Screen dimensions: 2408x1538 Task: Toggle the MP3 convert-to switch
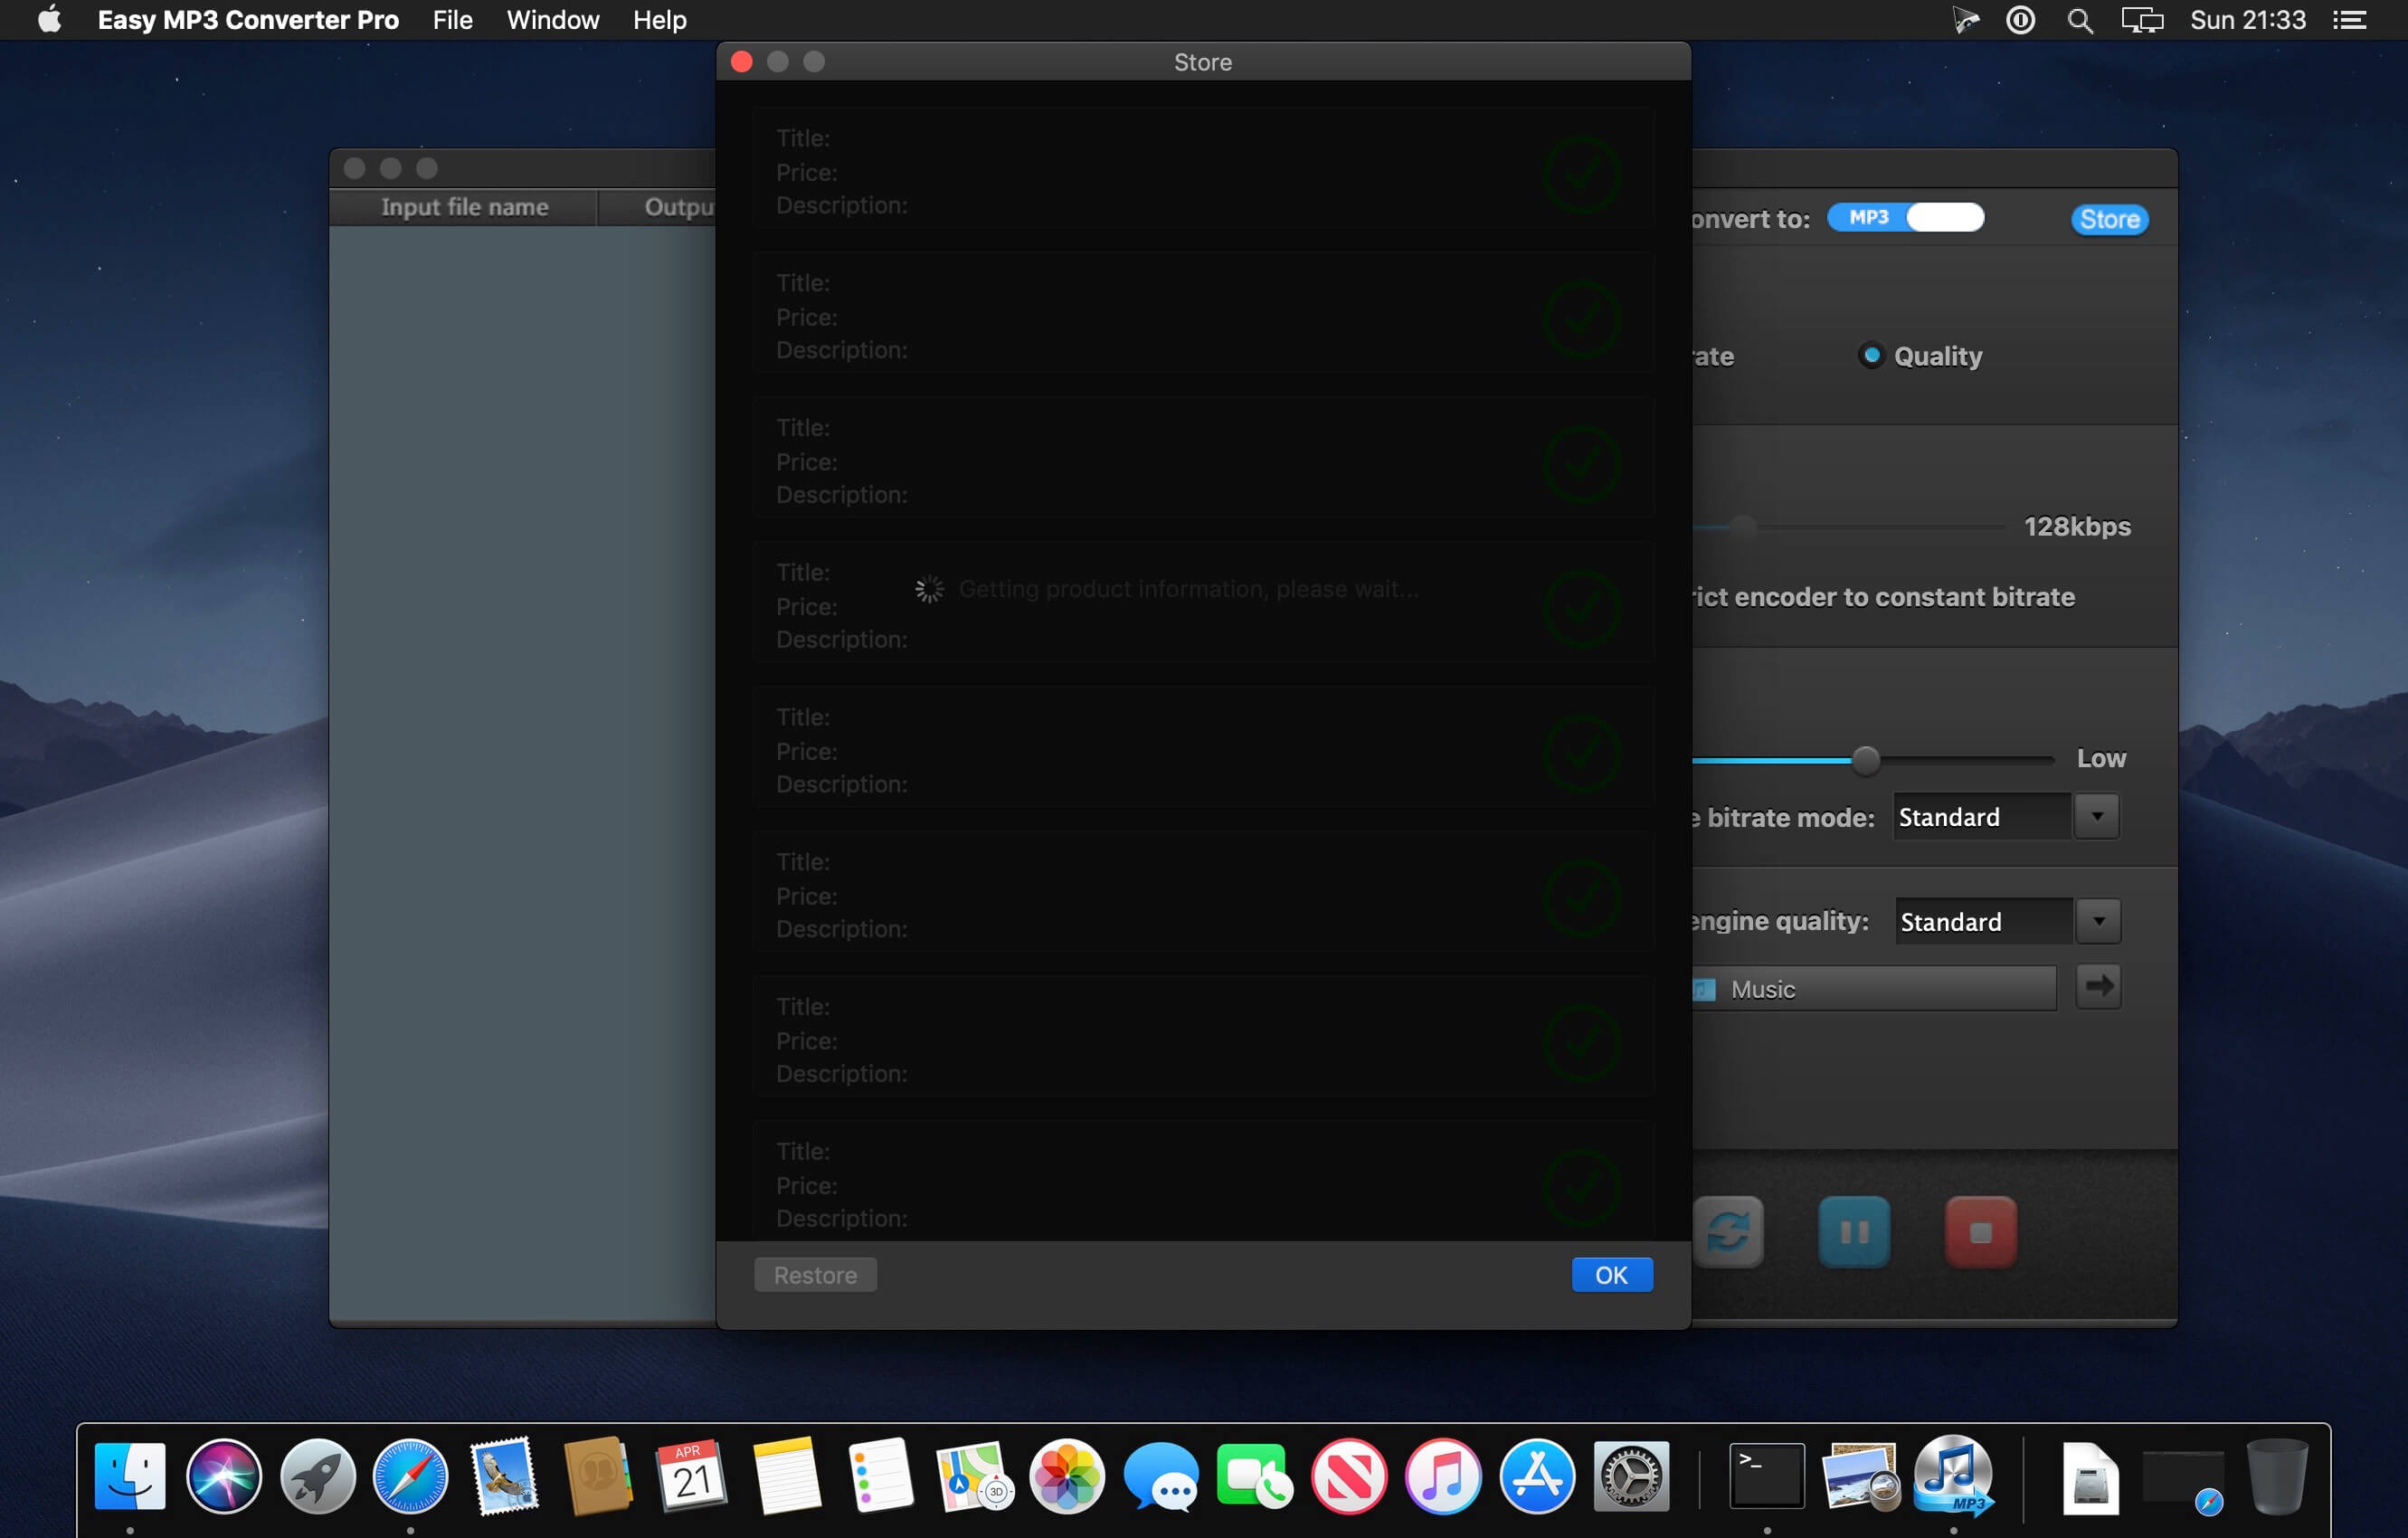[x=1906, y=217]
